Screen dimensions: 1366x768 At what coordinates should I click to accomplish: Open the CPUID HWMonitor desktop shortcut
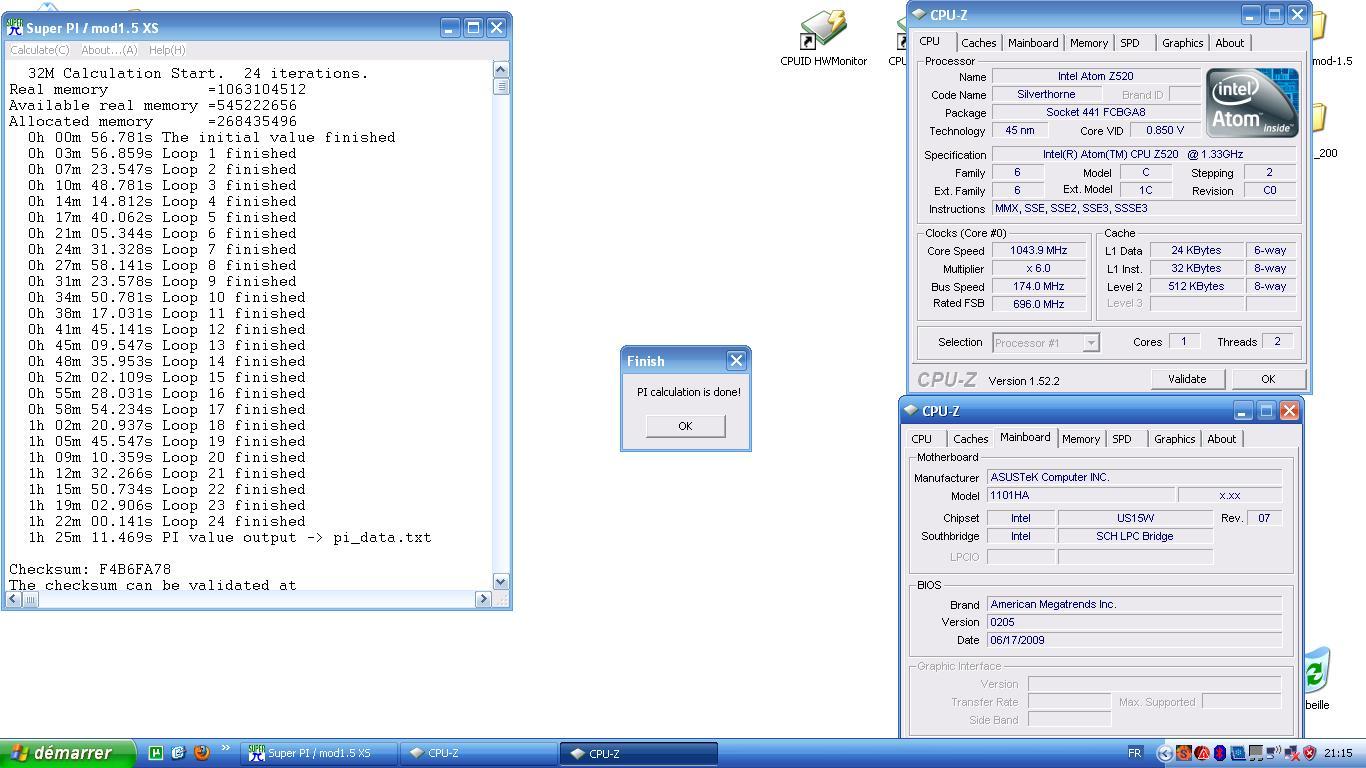pos(823,38)
